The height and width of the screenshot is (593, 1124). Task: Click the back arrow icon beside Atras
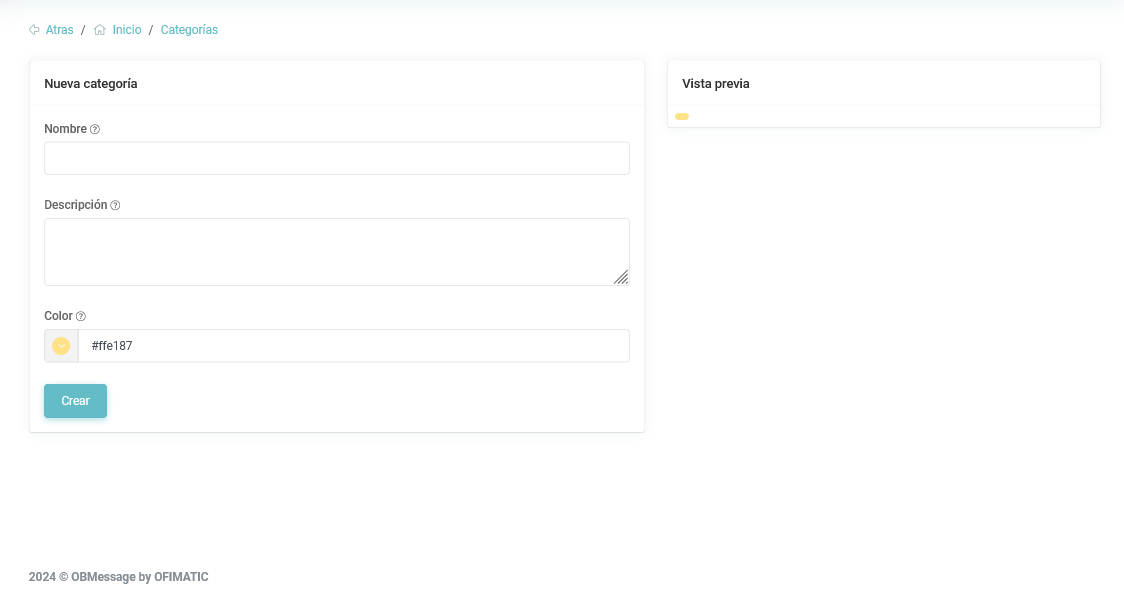point(34,30)
